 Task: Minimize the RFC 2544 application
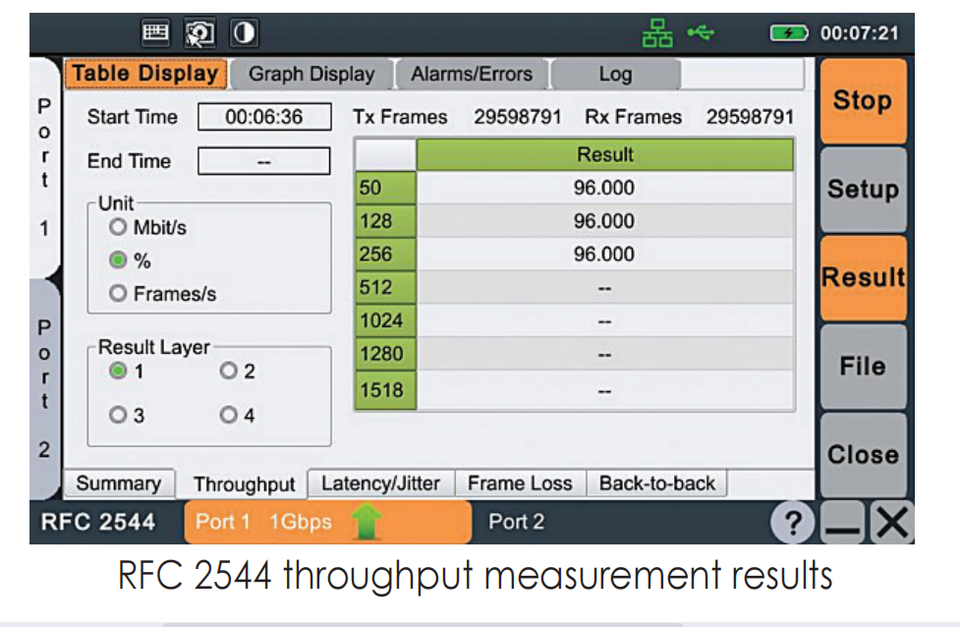pos(842,523)
